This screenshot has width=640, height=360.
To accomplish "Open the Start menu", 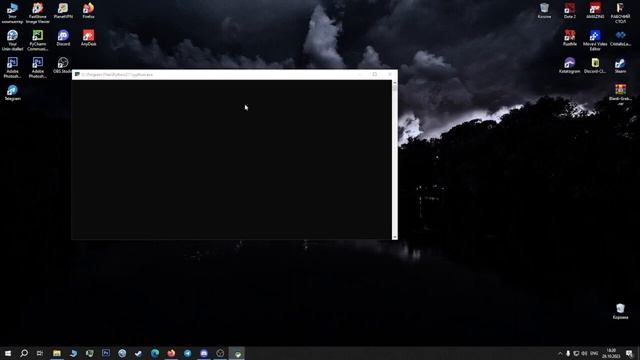I will [8, 353].
